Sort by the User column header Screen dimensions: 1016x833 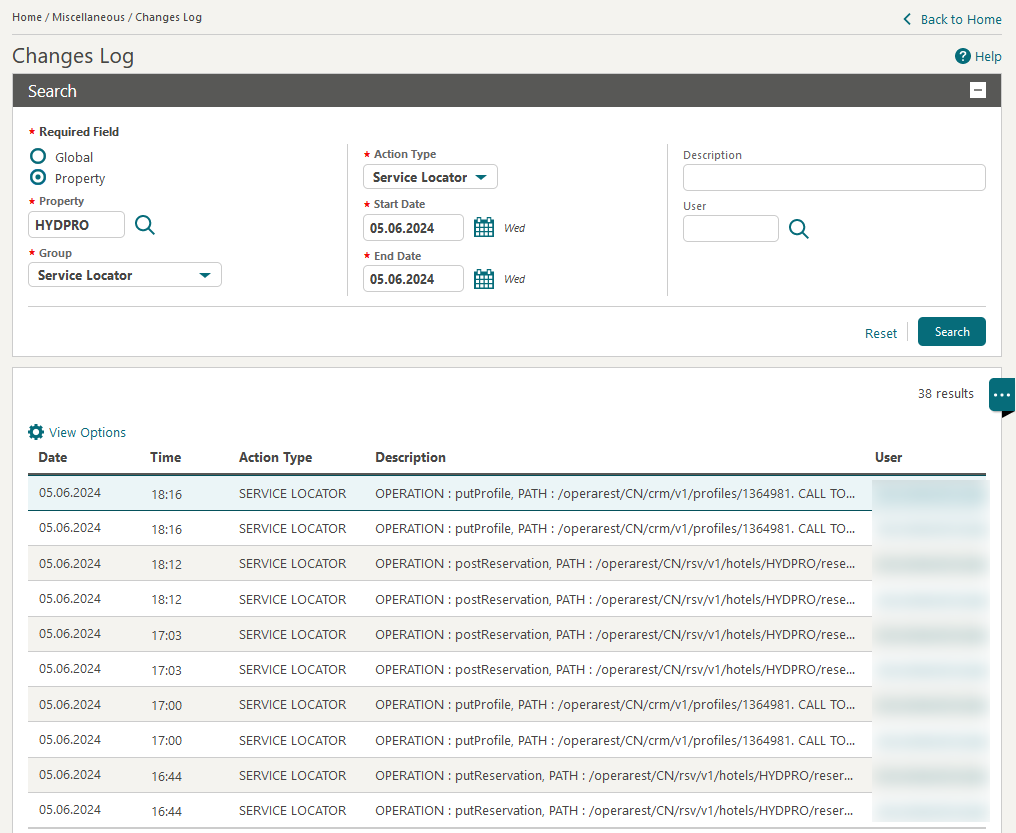(888, 457)
